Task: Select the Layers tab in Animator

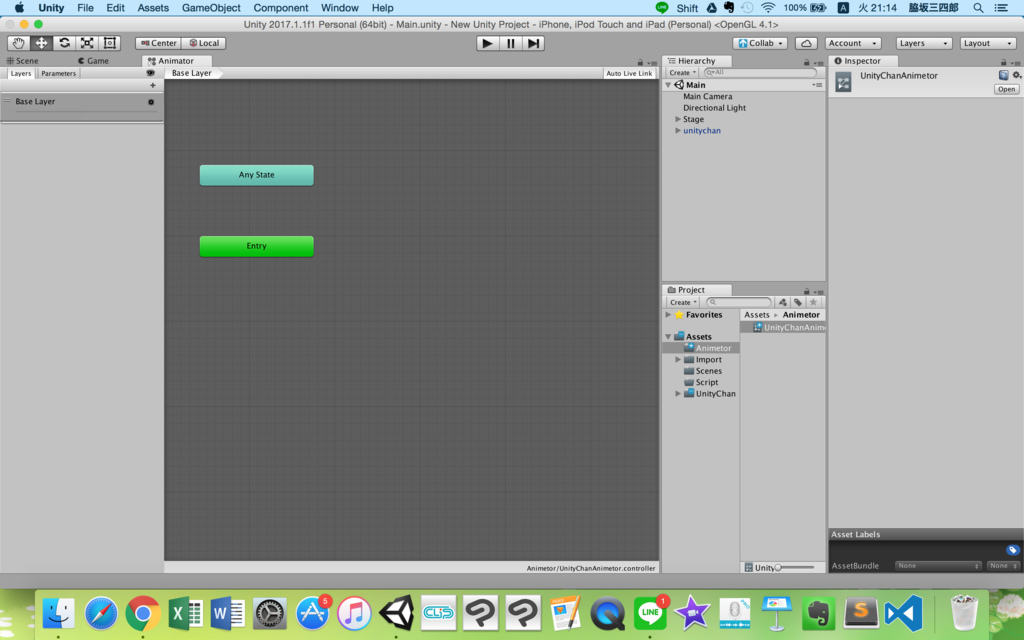Action: tap(20, 73)
